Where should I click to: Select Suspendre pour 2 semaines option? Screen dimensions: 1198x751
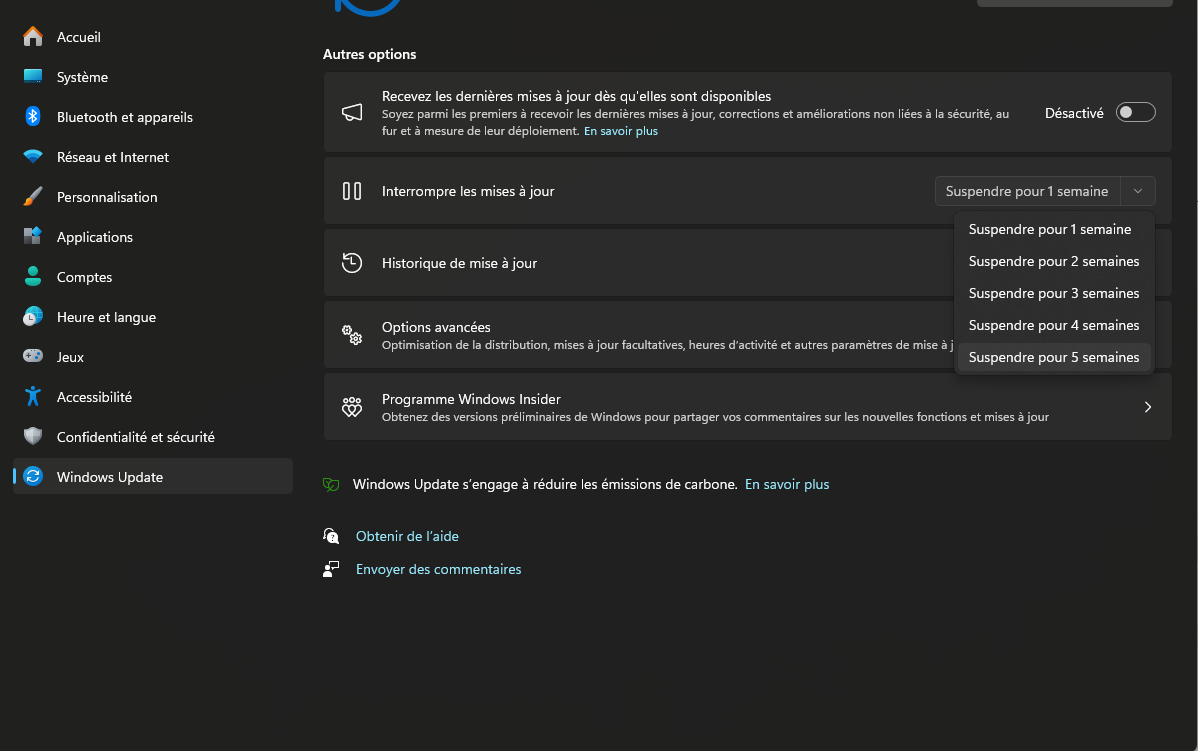pyautogui.click(x=1054, y=261)
